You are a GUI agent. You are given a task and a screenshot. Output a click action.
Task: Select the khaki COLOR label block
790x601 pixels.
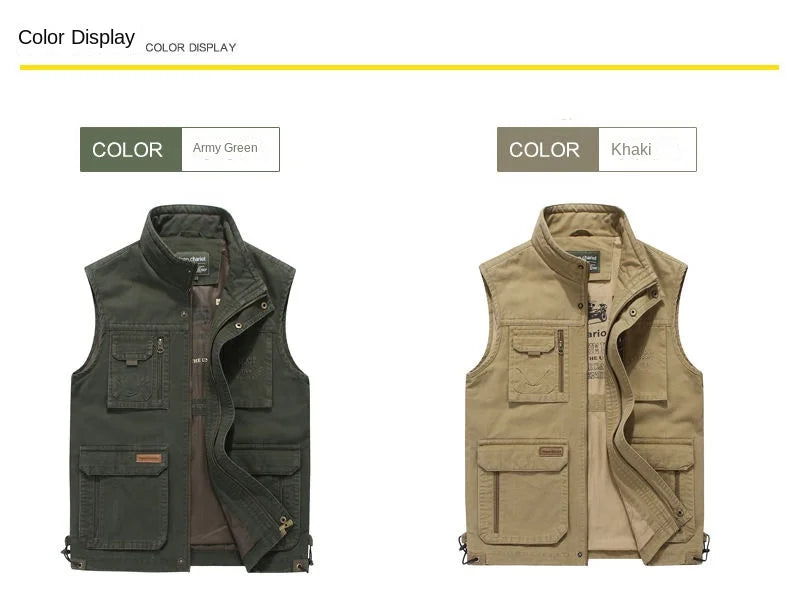548,150
